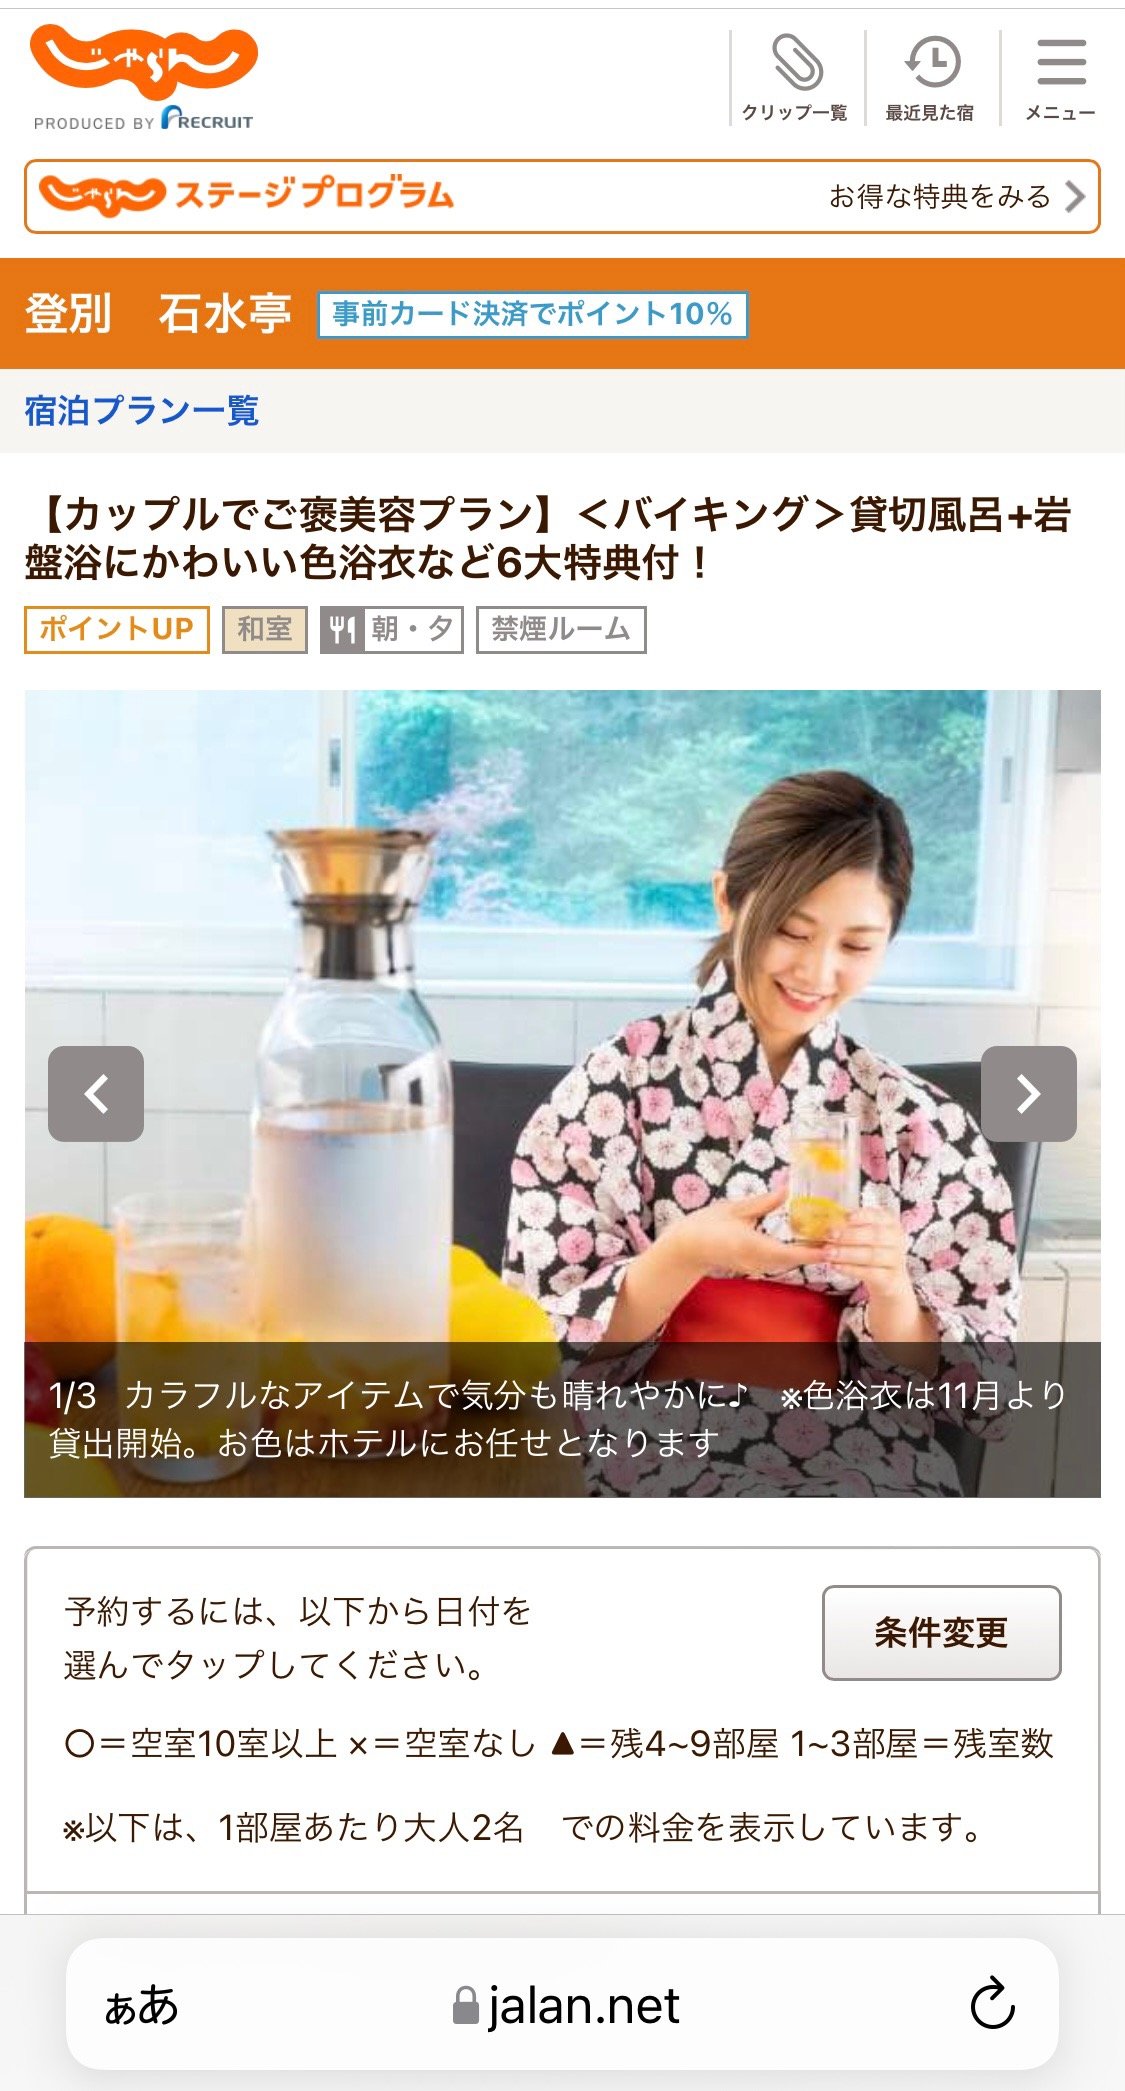Show the previous photo with left arrow
This screenshot has width=1125, height=2091.
pos(96,1093)
